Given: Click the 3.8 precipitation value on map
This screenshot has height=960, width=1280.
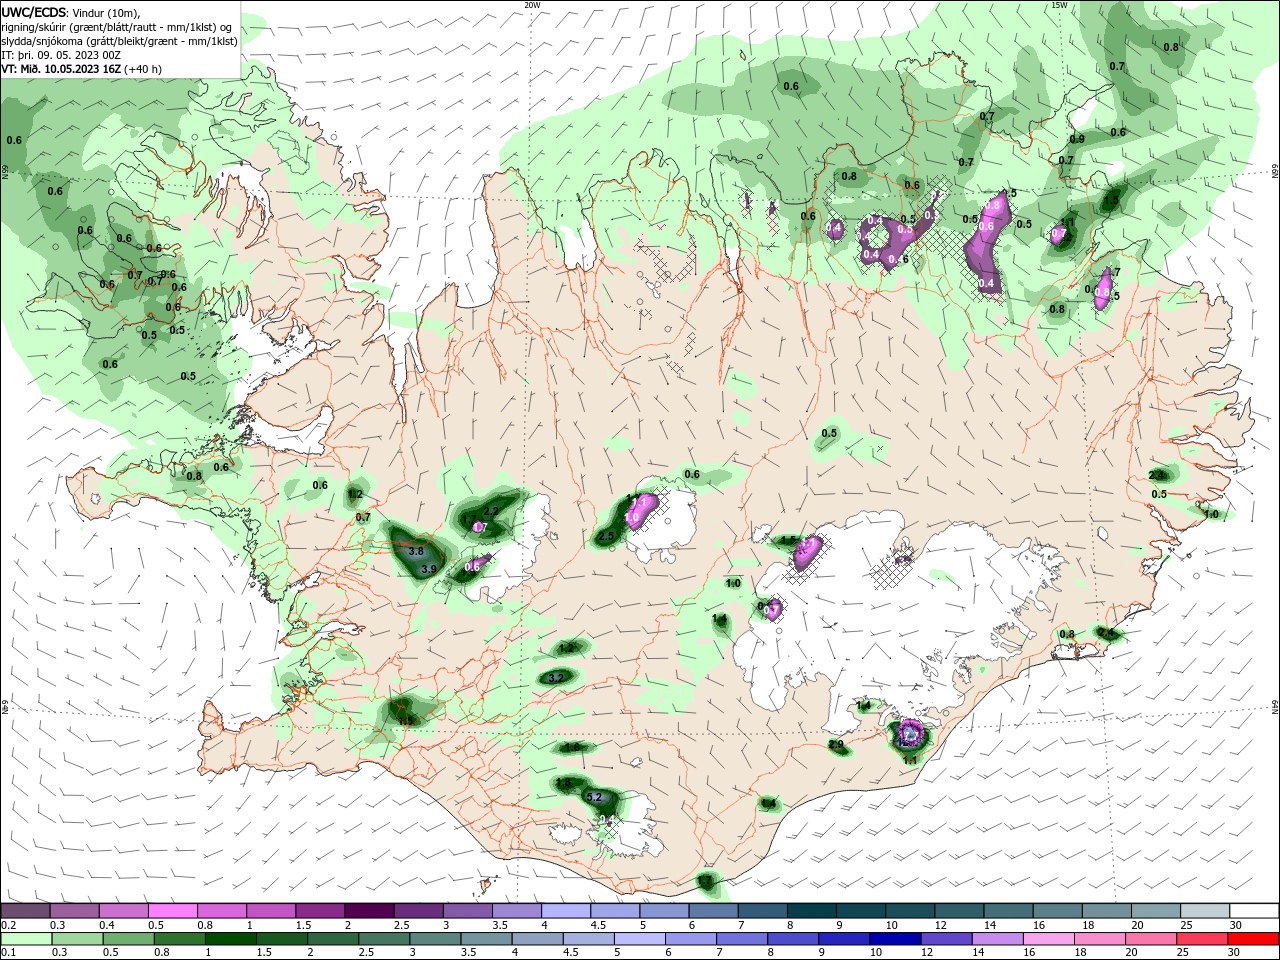Looking at the screenshot, I should pos(416,551).
